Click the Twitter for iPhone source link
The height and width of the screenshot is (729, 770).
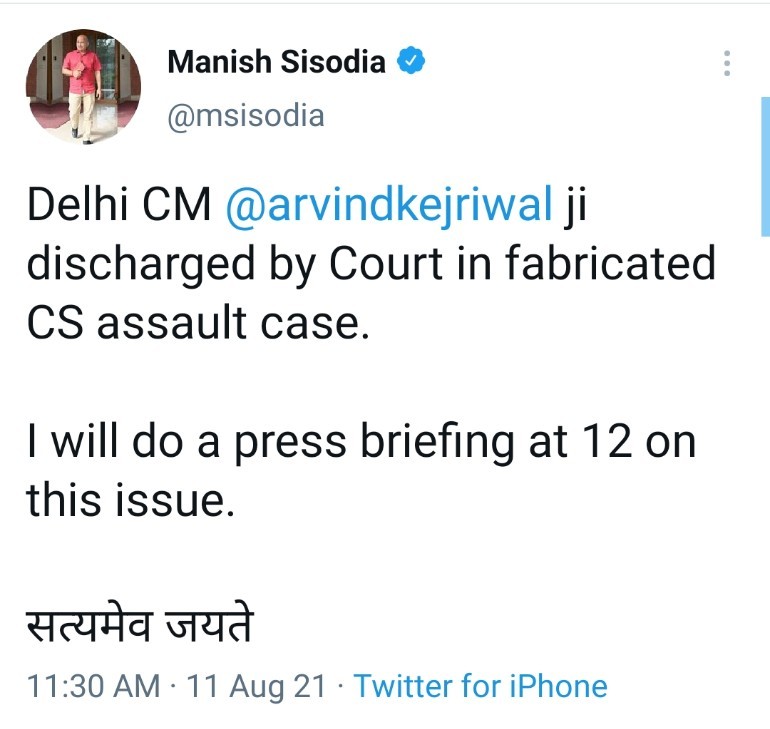[480, 686]
